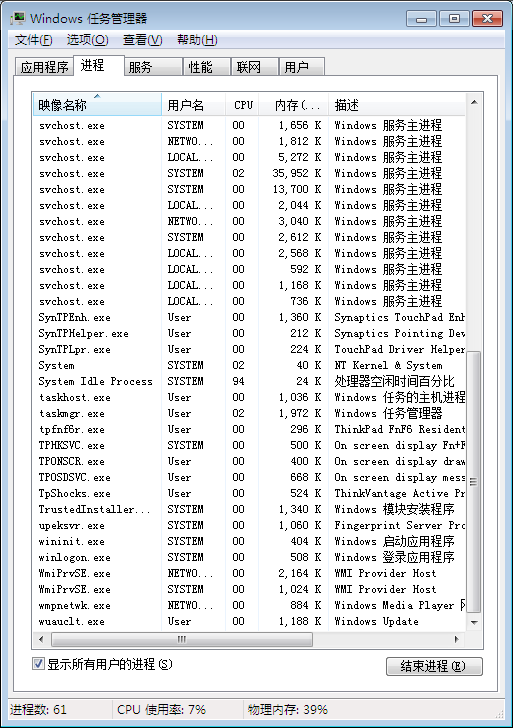This screenshot has width=513, height=728.
Task: Select the wininit.exe process
Action: [x=249, y=541]
